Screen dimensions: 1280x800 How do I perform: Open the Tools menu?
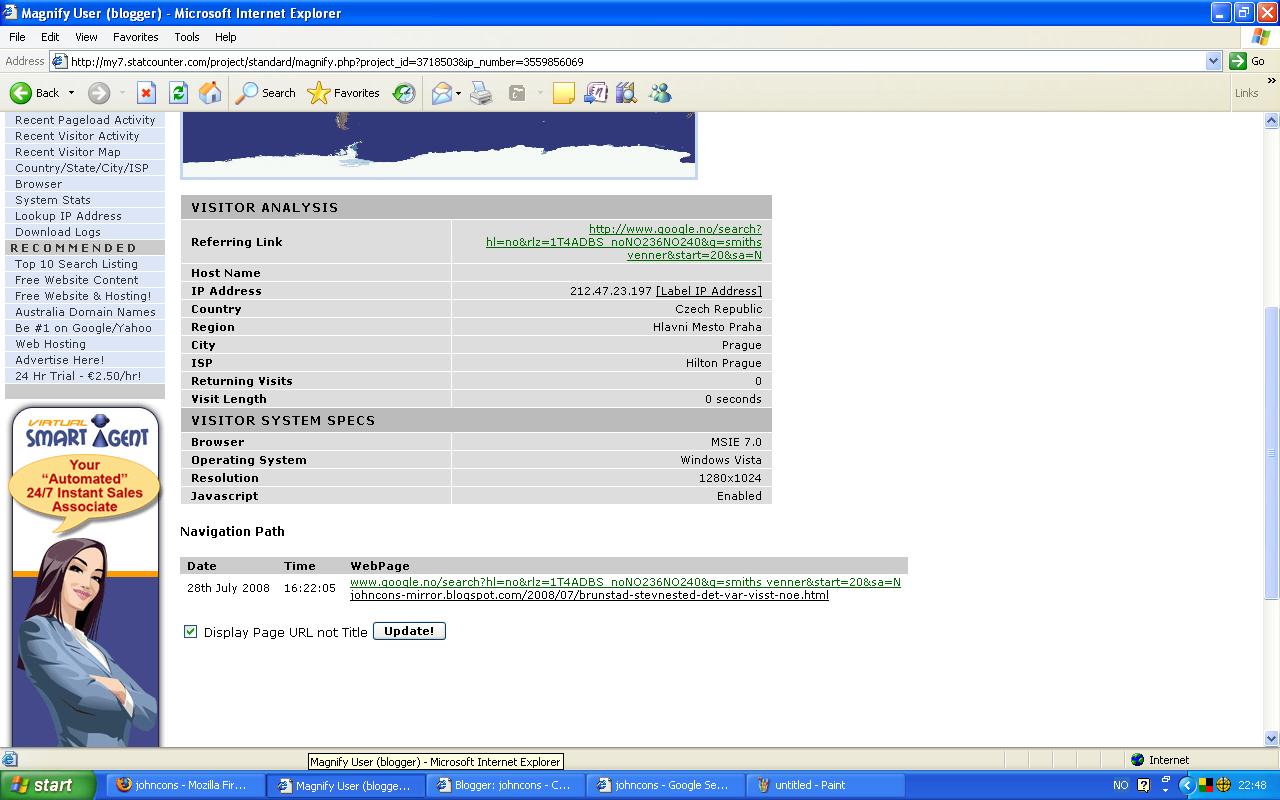187,37
